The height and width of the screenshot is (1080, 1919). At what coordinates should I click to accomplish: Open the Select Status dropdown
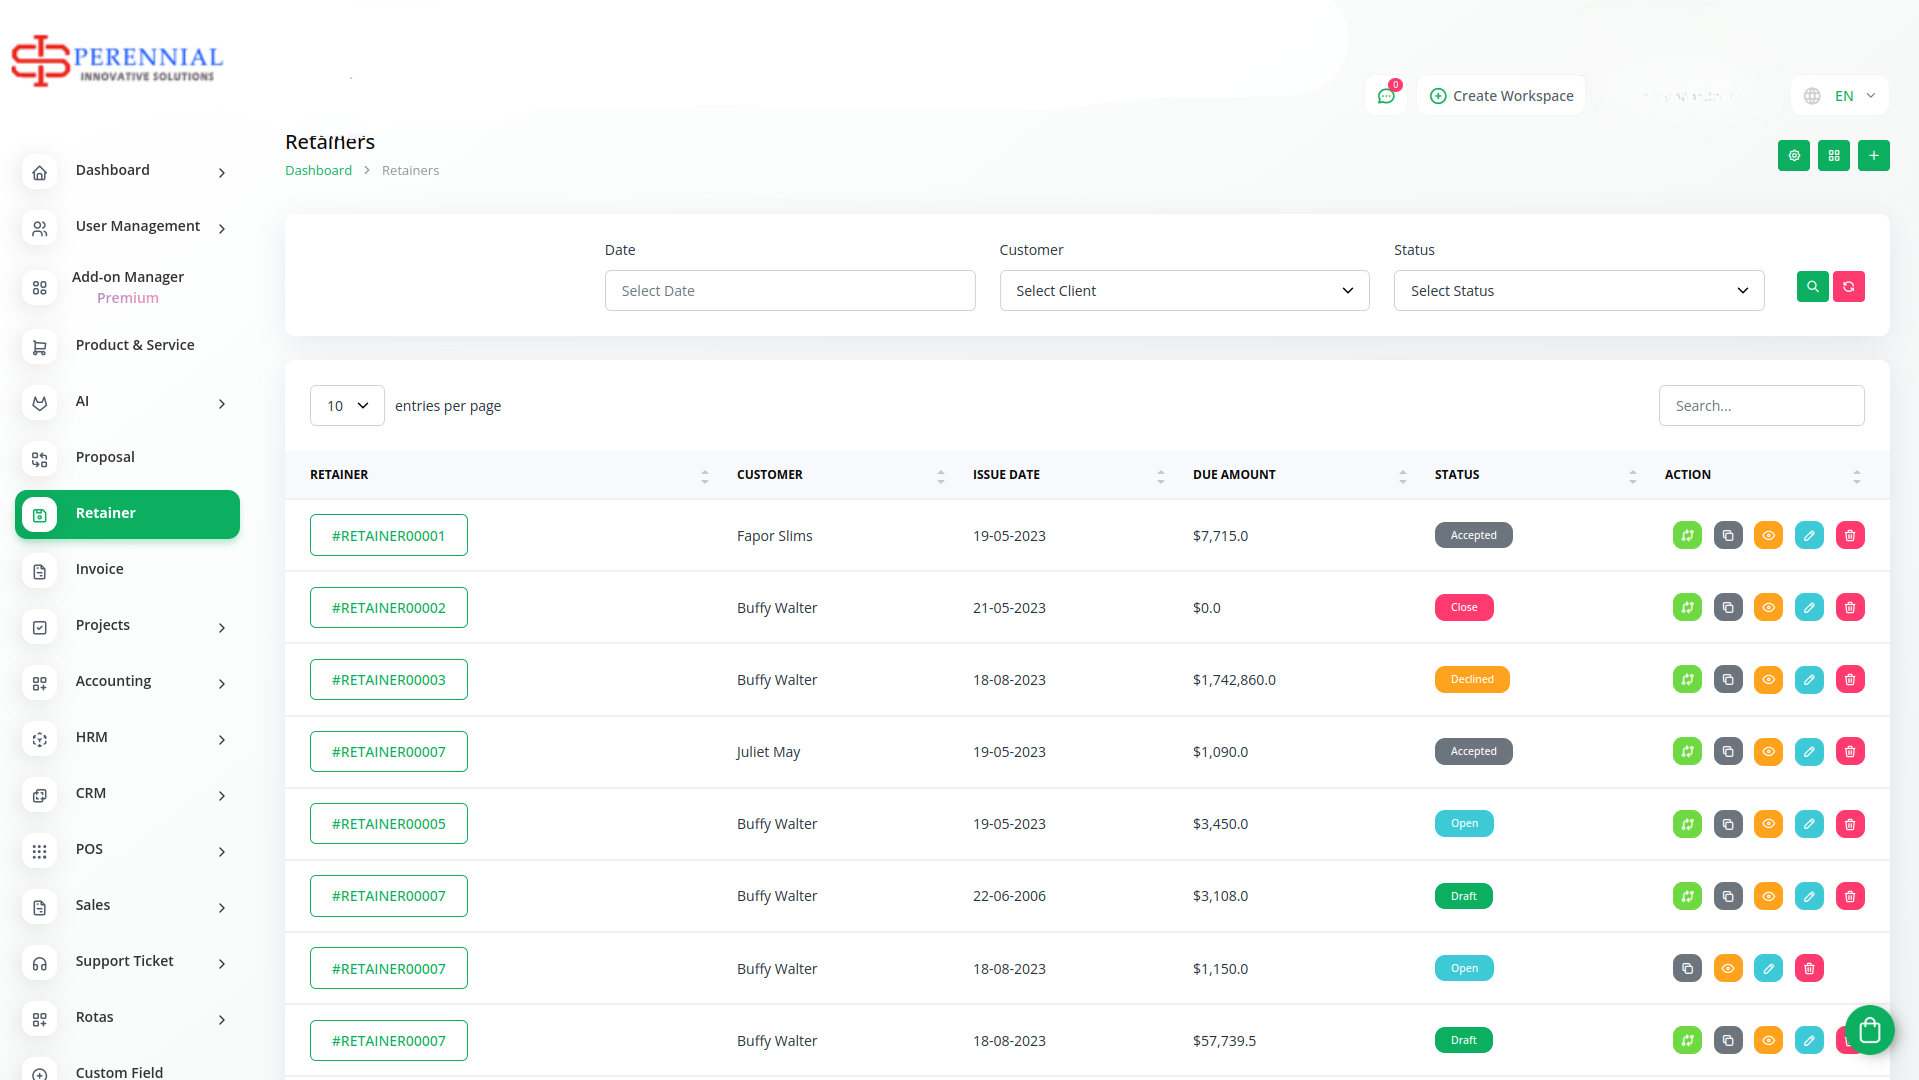(x=1578, y=291)
